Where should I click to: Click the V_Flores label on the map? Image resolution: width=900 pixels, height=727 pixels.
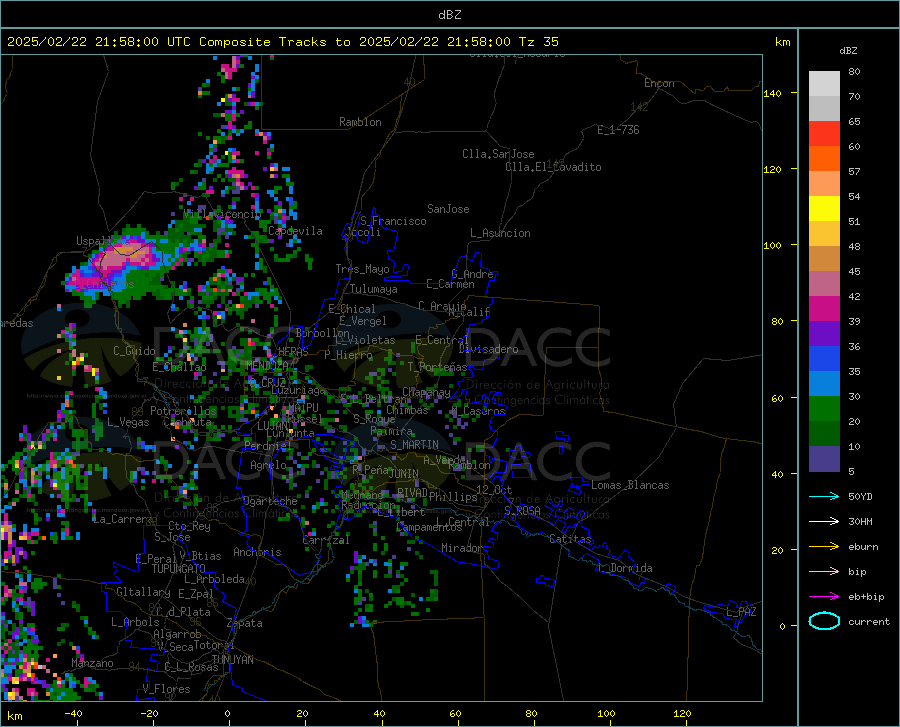pos(166,689)
